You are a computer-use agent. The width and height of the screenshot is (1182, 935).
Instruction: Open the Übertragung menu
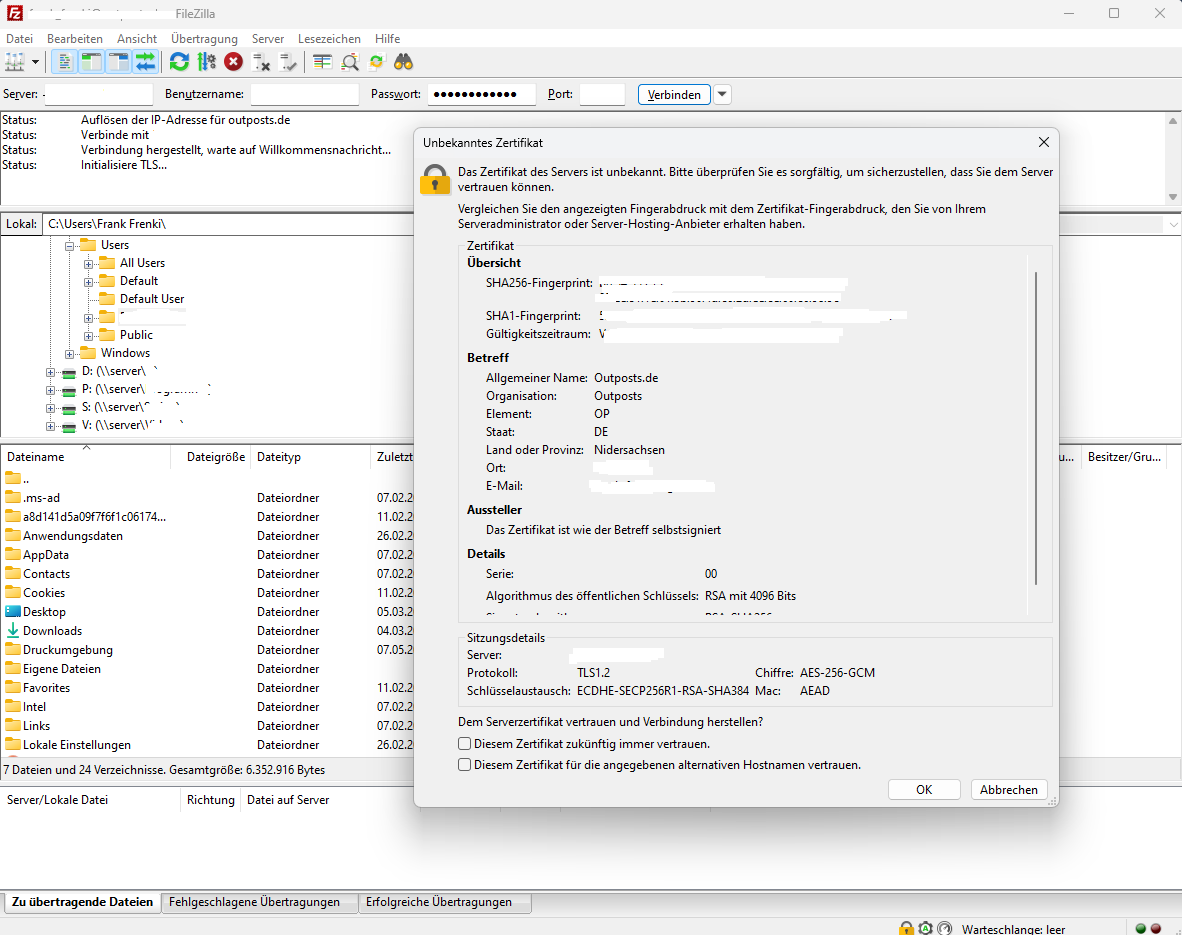pyautogui.click(x=204, y=38)
